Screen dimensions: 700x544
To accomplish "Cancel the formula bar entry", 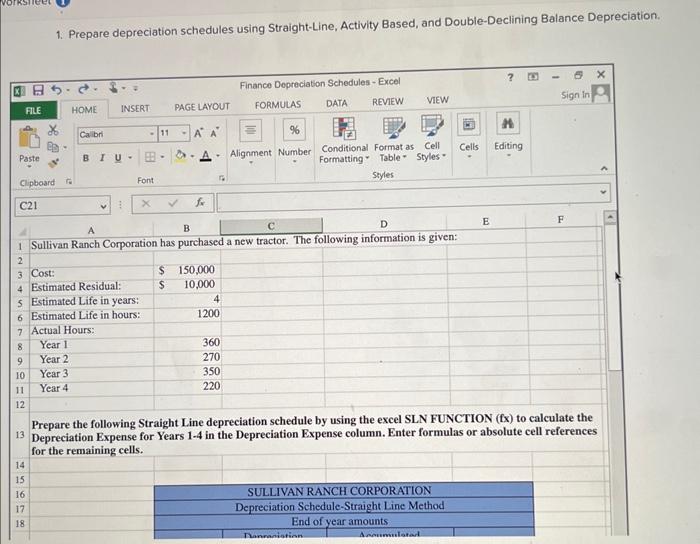I will tap(146, 203).
